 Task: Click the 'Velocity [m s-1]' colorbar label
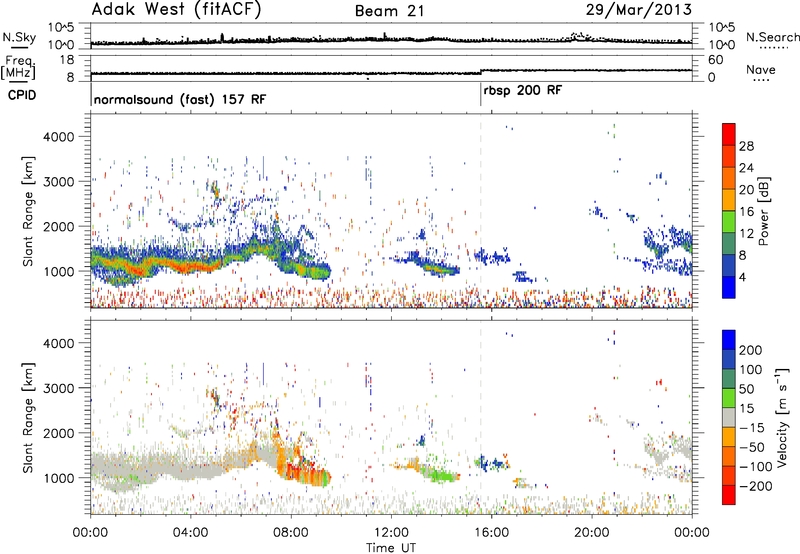(x=782, y=417)
